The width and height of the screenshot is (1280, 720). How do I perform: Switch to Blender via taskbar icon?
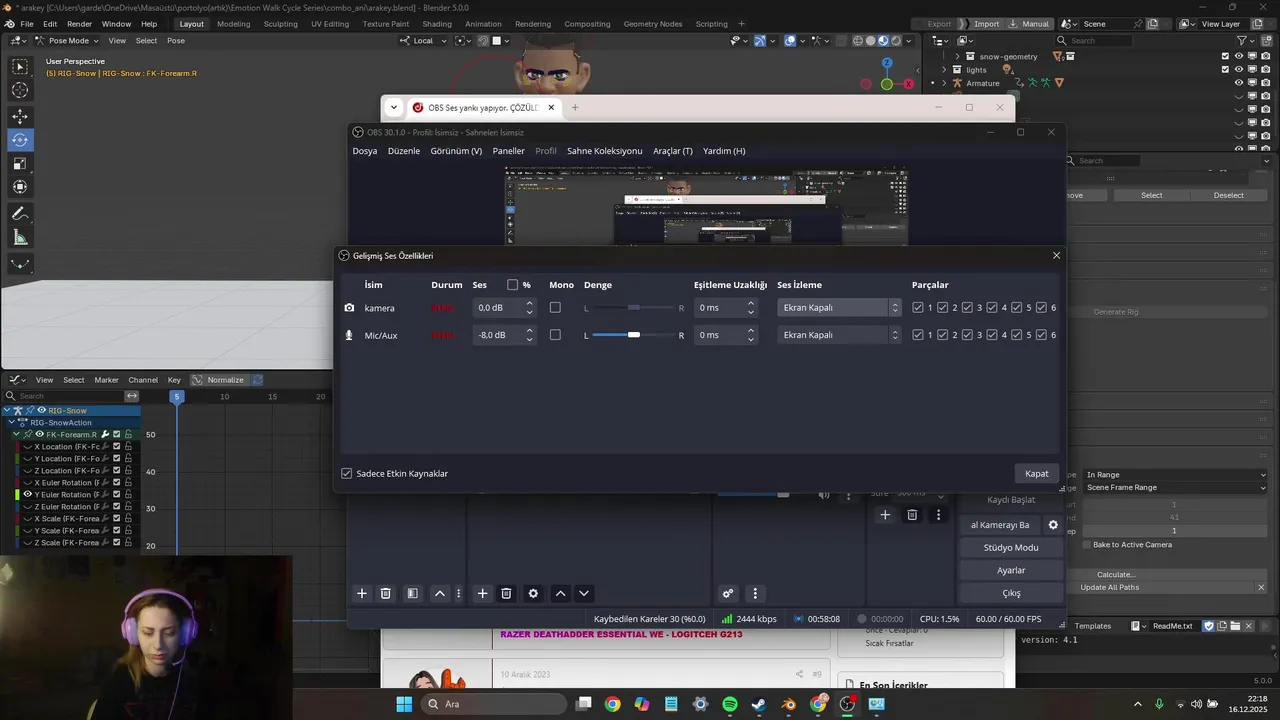tap(789, 704)
